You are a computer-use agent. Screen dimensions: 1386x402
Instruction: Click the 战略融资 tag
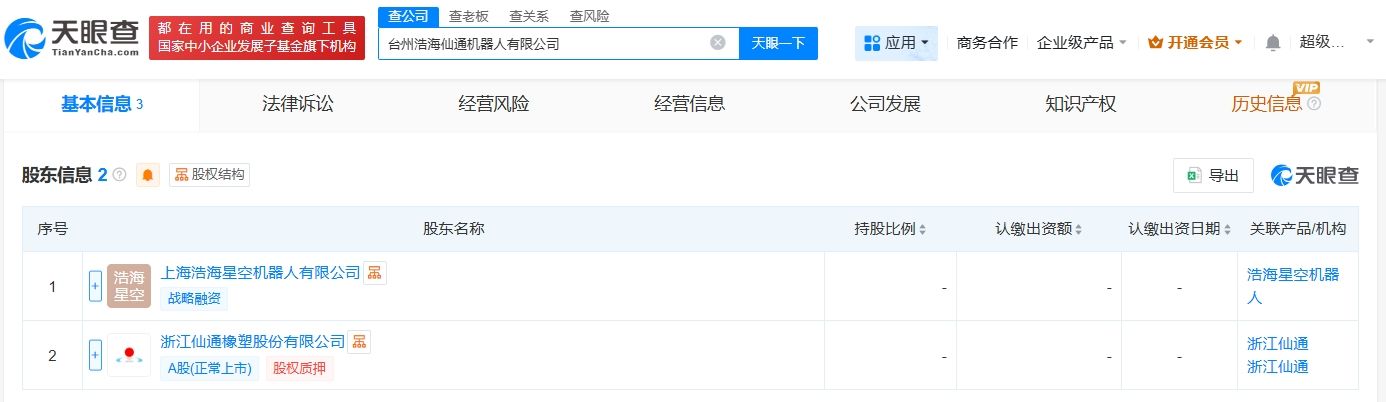pyautogui.click(x=194, y=298)
